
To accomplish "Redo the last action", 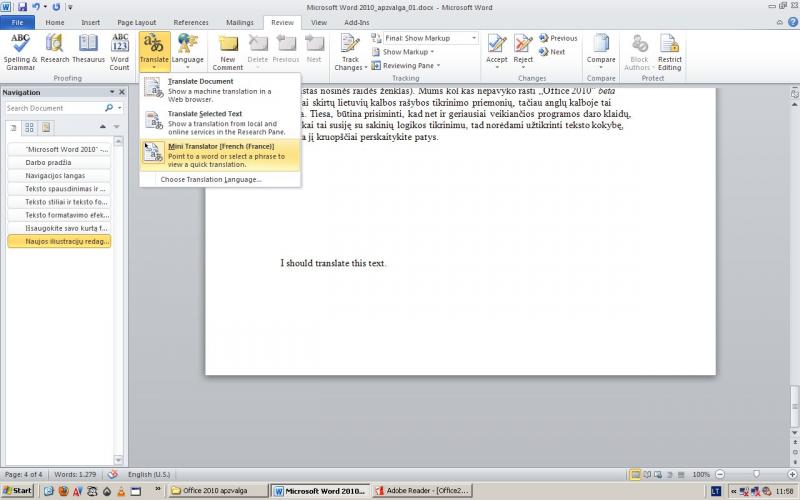I will (56, 7).
